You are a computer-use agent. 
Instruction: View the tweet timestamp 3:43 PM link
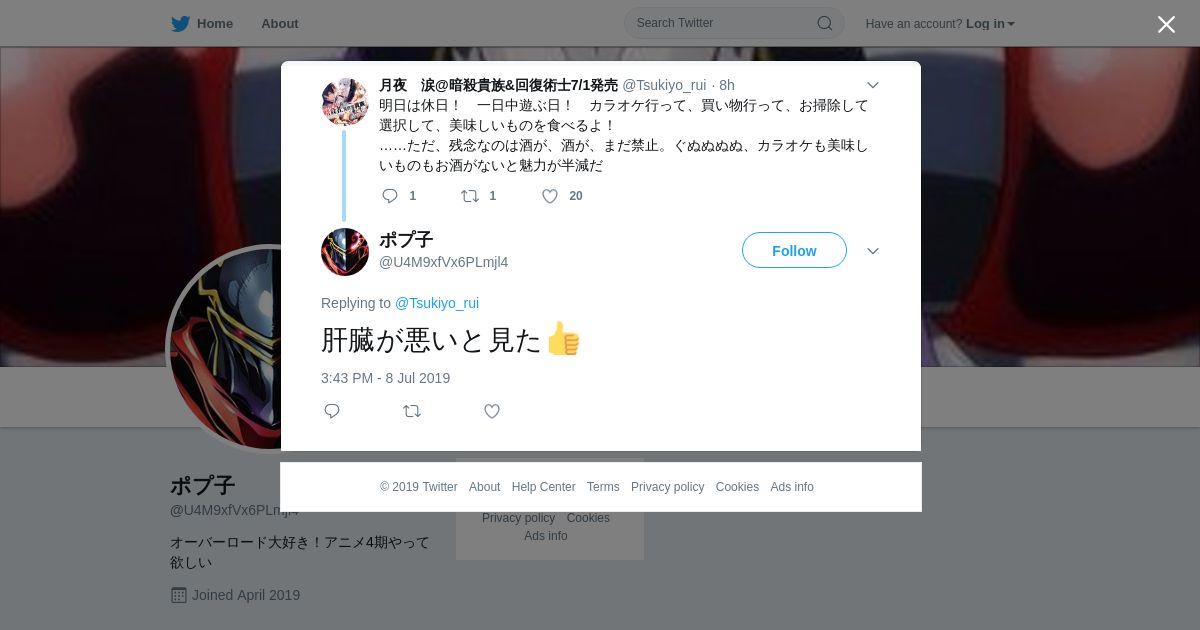point(386,378)
